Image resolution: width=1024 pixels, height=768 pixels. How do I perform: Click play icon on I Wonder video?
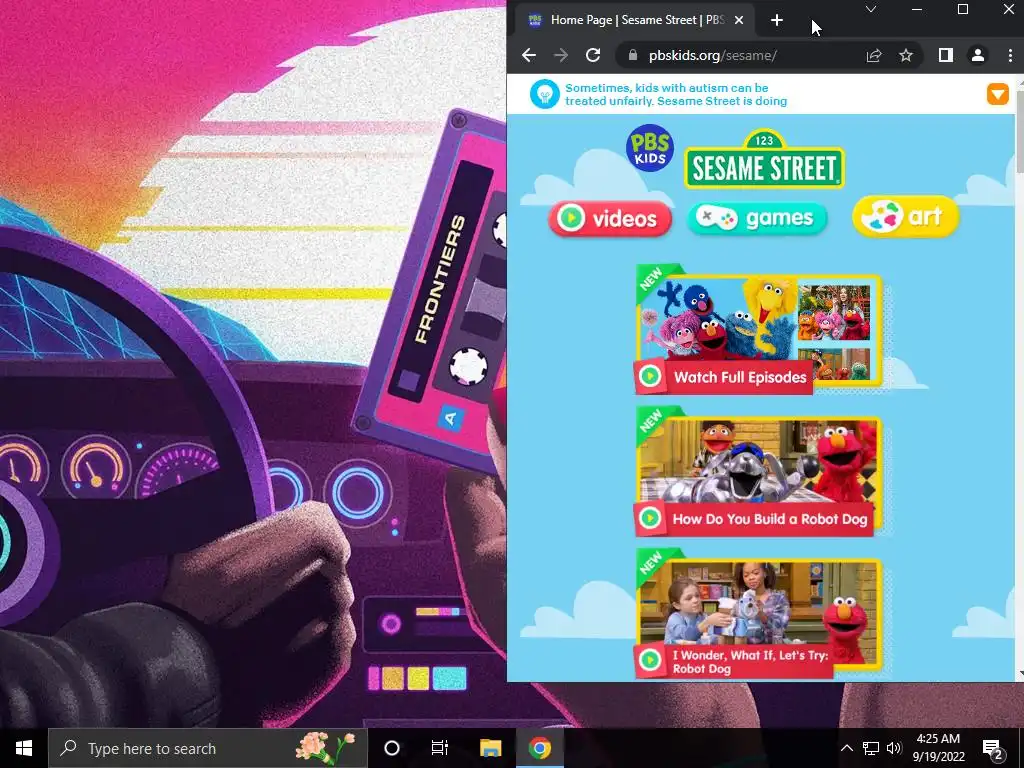(650, 661)
